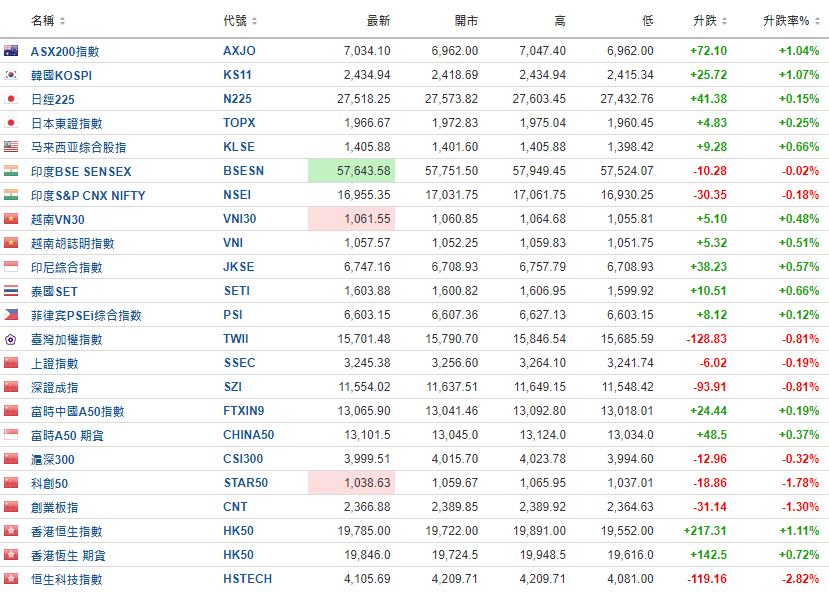
Task: Click the Singapore flag beside 富時A50 期貨
Action: coord(11,434)
